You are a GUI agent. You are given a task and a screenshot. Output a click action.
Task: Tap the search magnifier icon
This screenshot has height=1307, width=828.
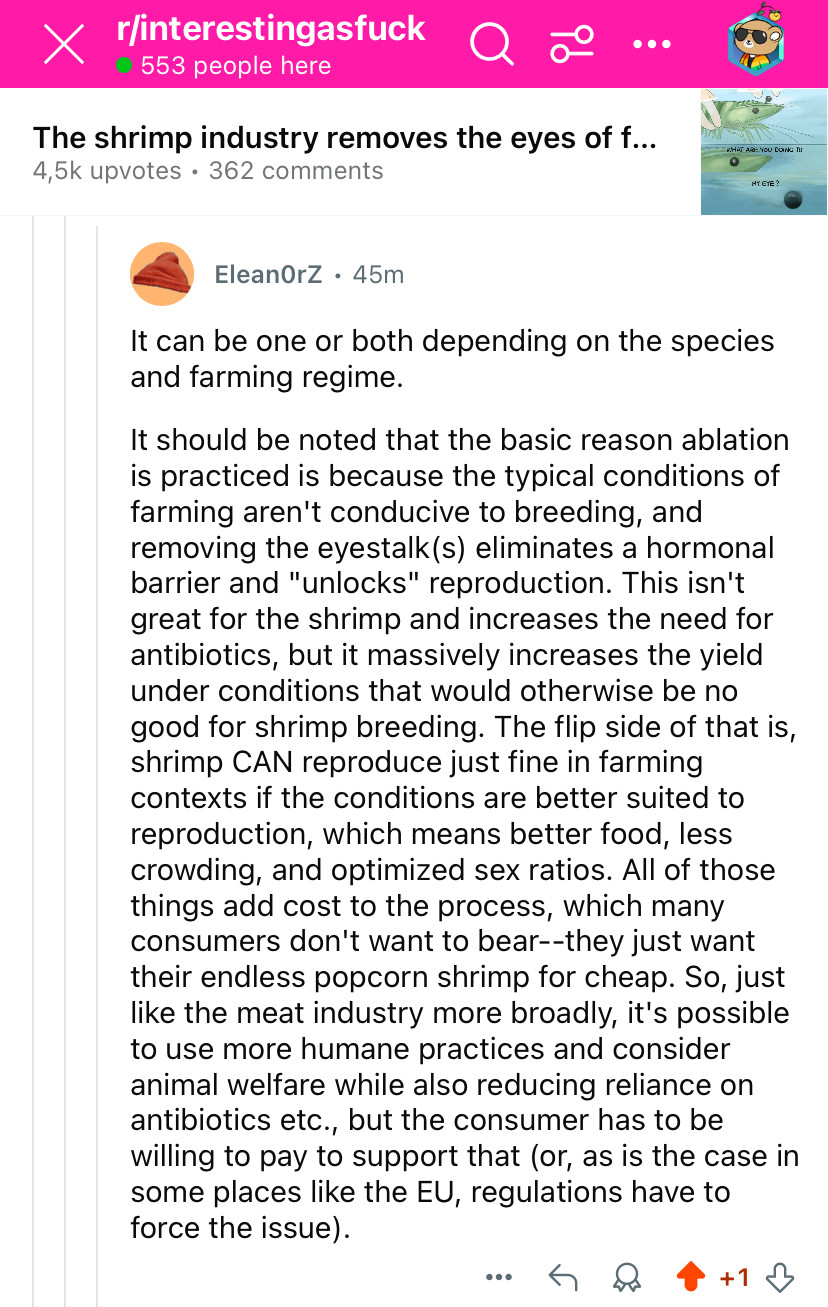click(491, 44)
